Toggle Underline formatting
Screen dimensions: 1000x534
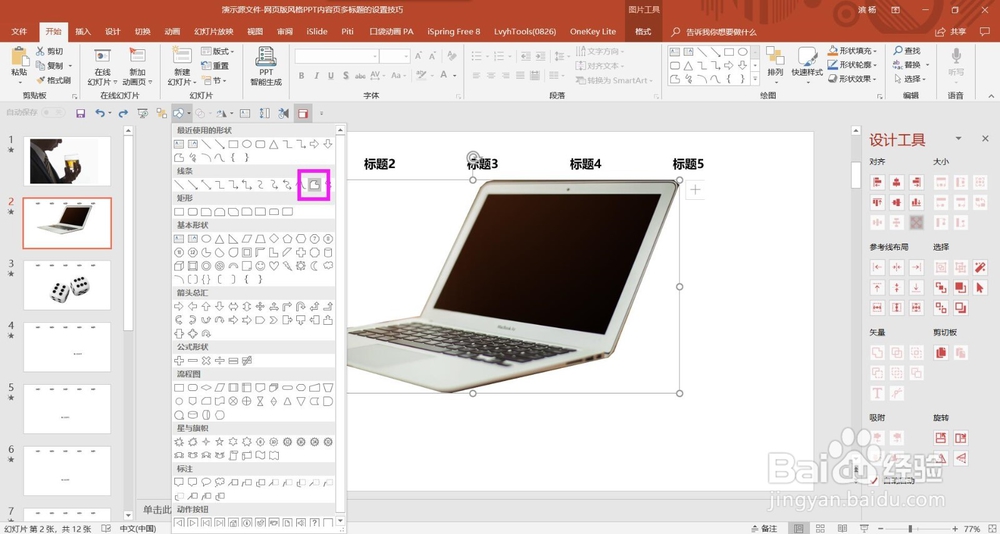331,75
